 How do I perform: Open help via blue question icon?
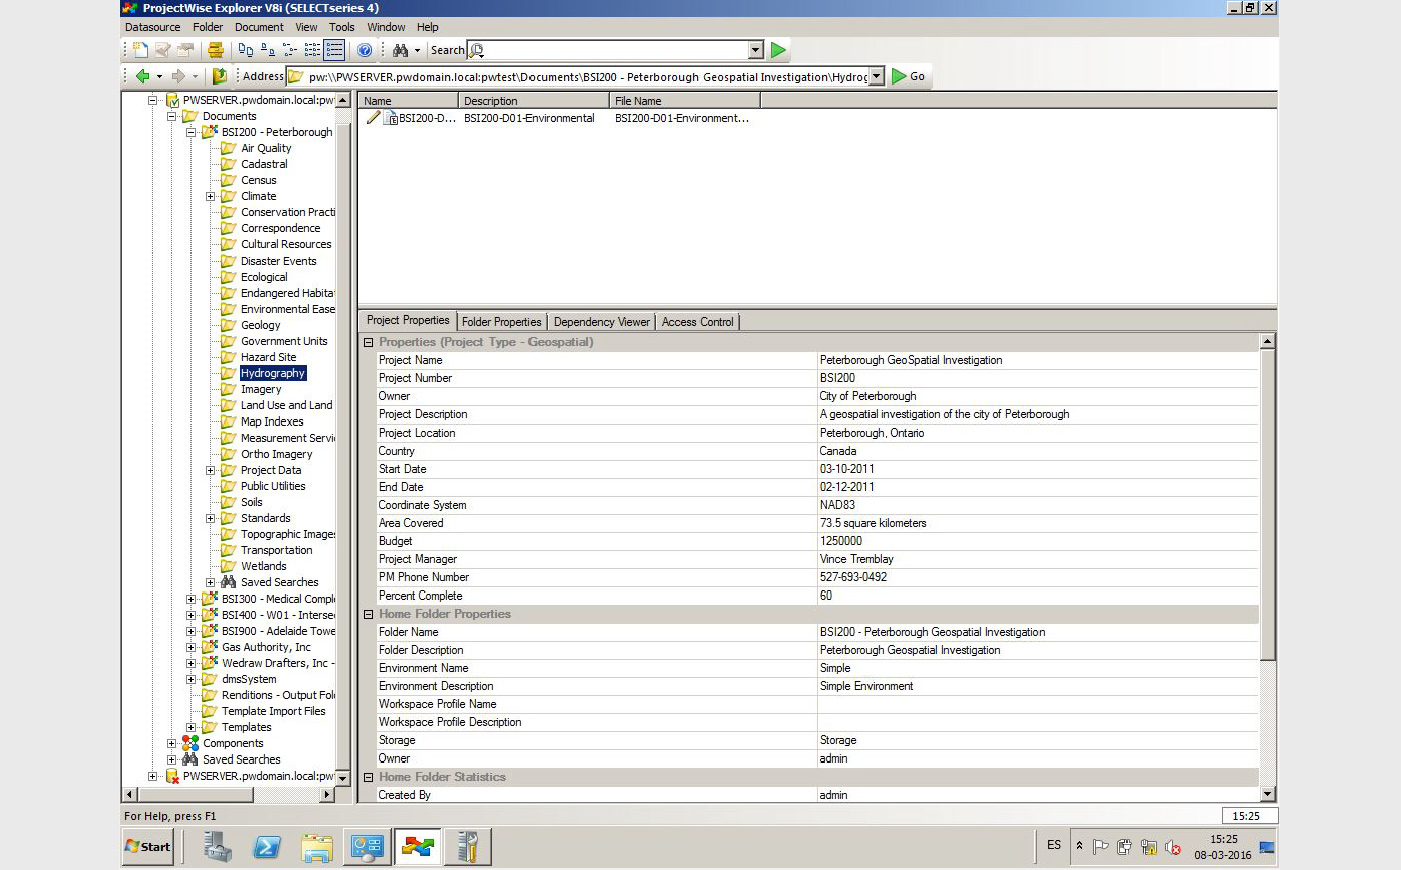[x=365, y=50]
